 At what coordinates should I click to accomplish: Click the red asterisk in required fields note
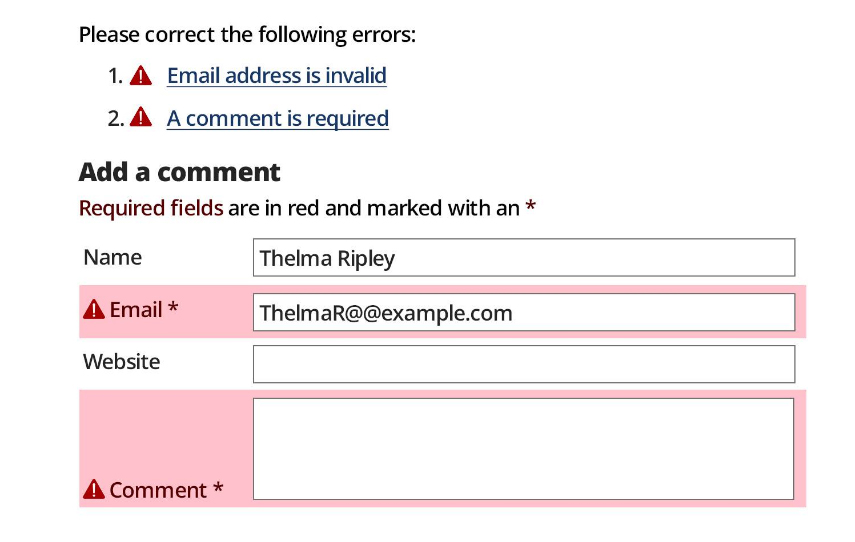531,207
